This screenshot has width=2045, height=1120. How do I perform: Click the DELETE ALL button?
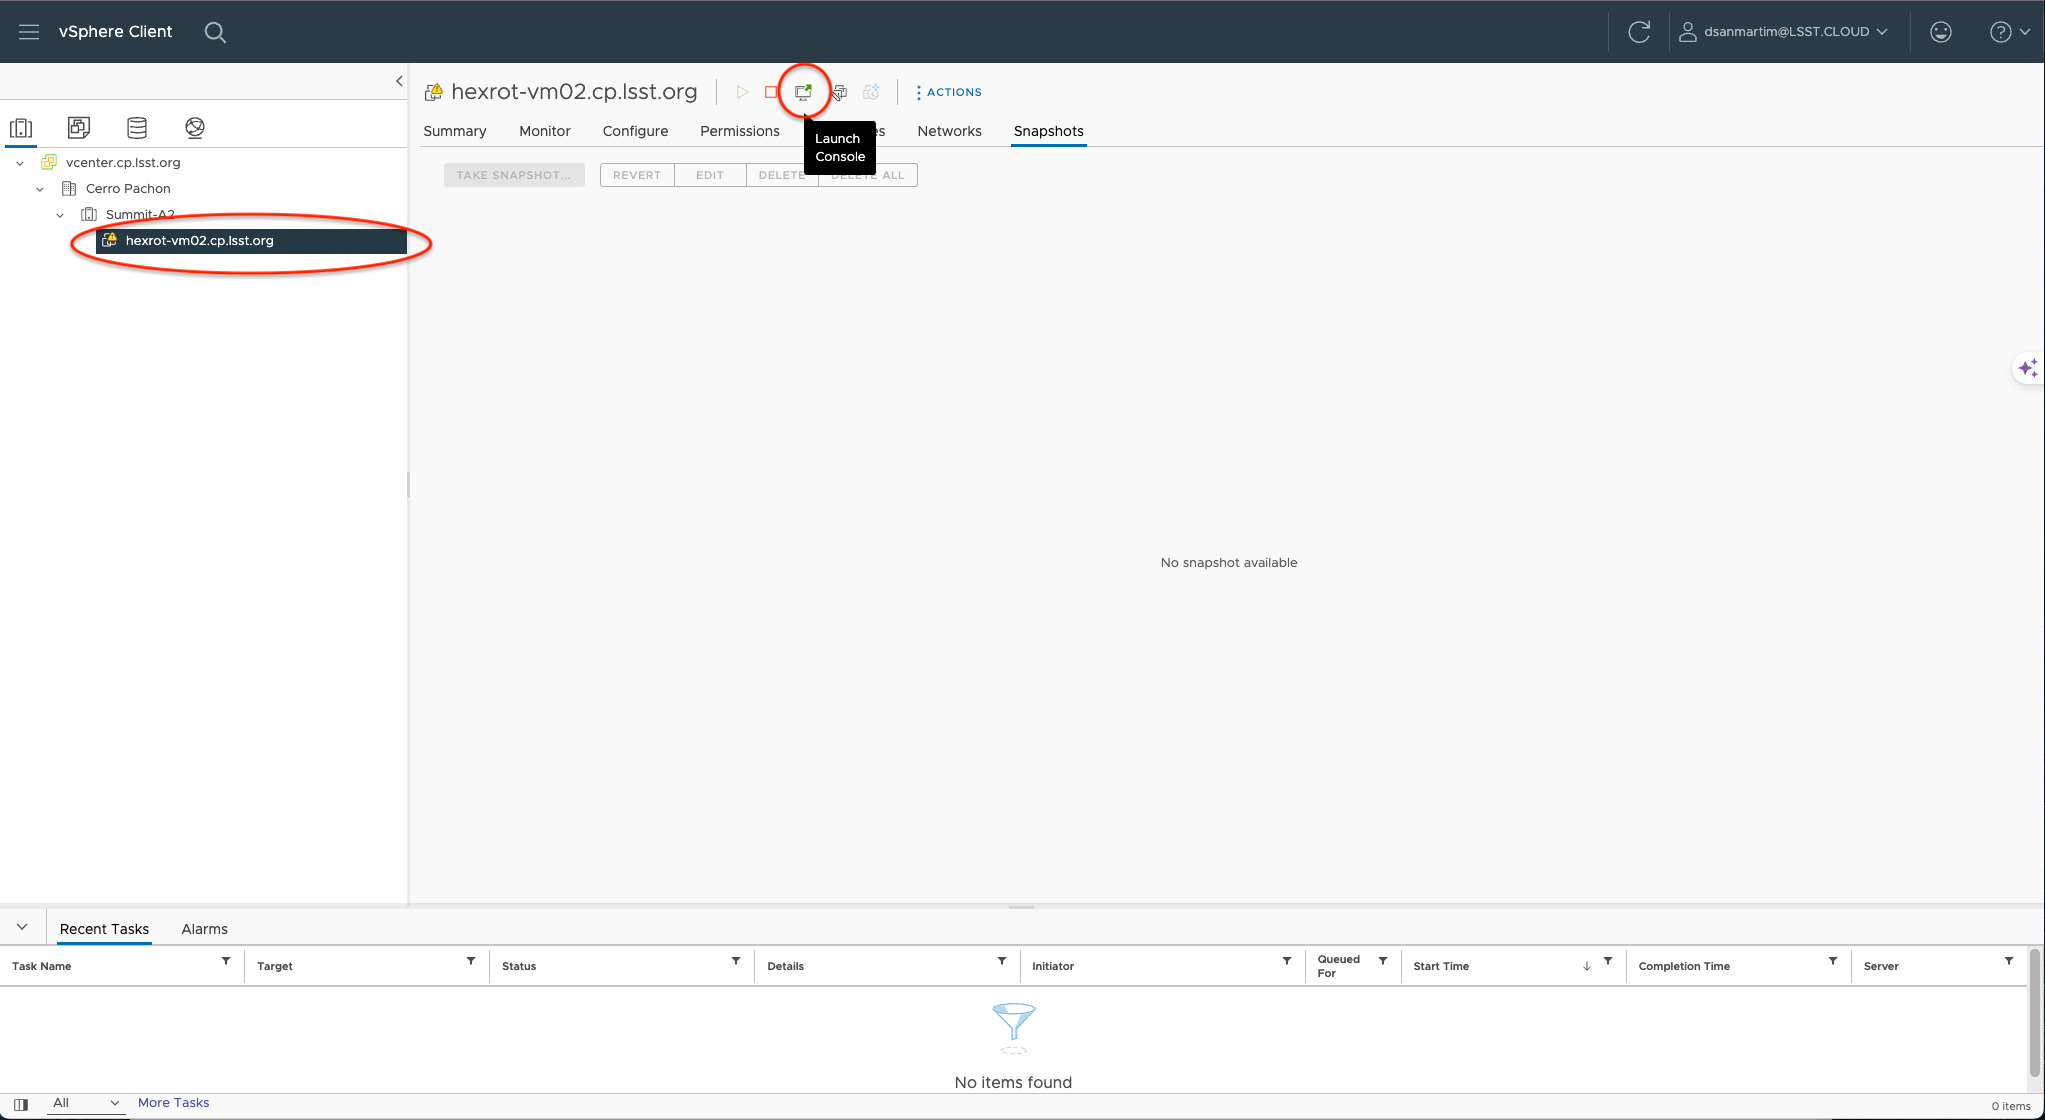pyautogui.click(x=868, y=175)
